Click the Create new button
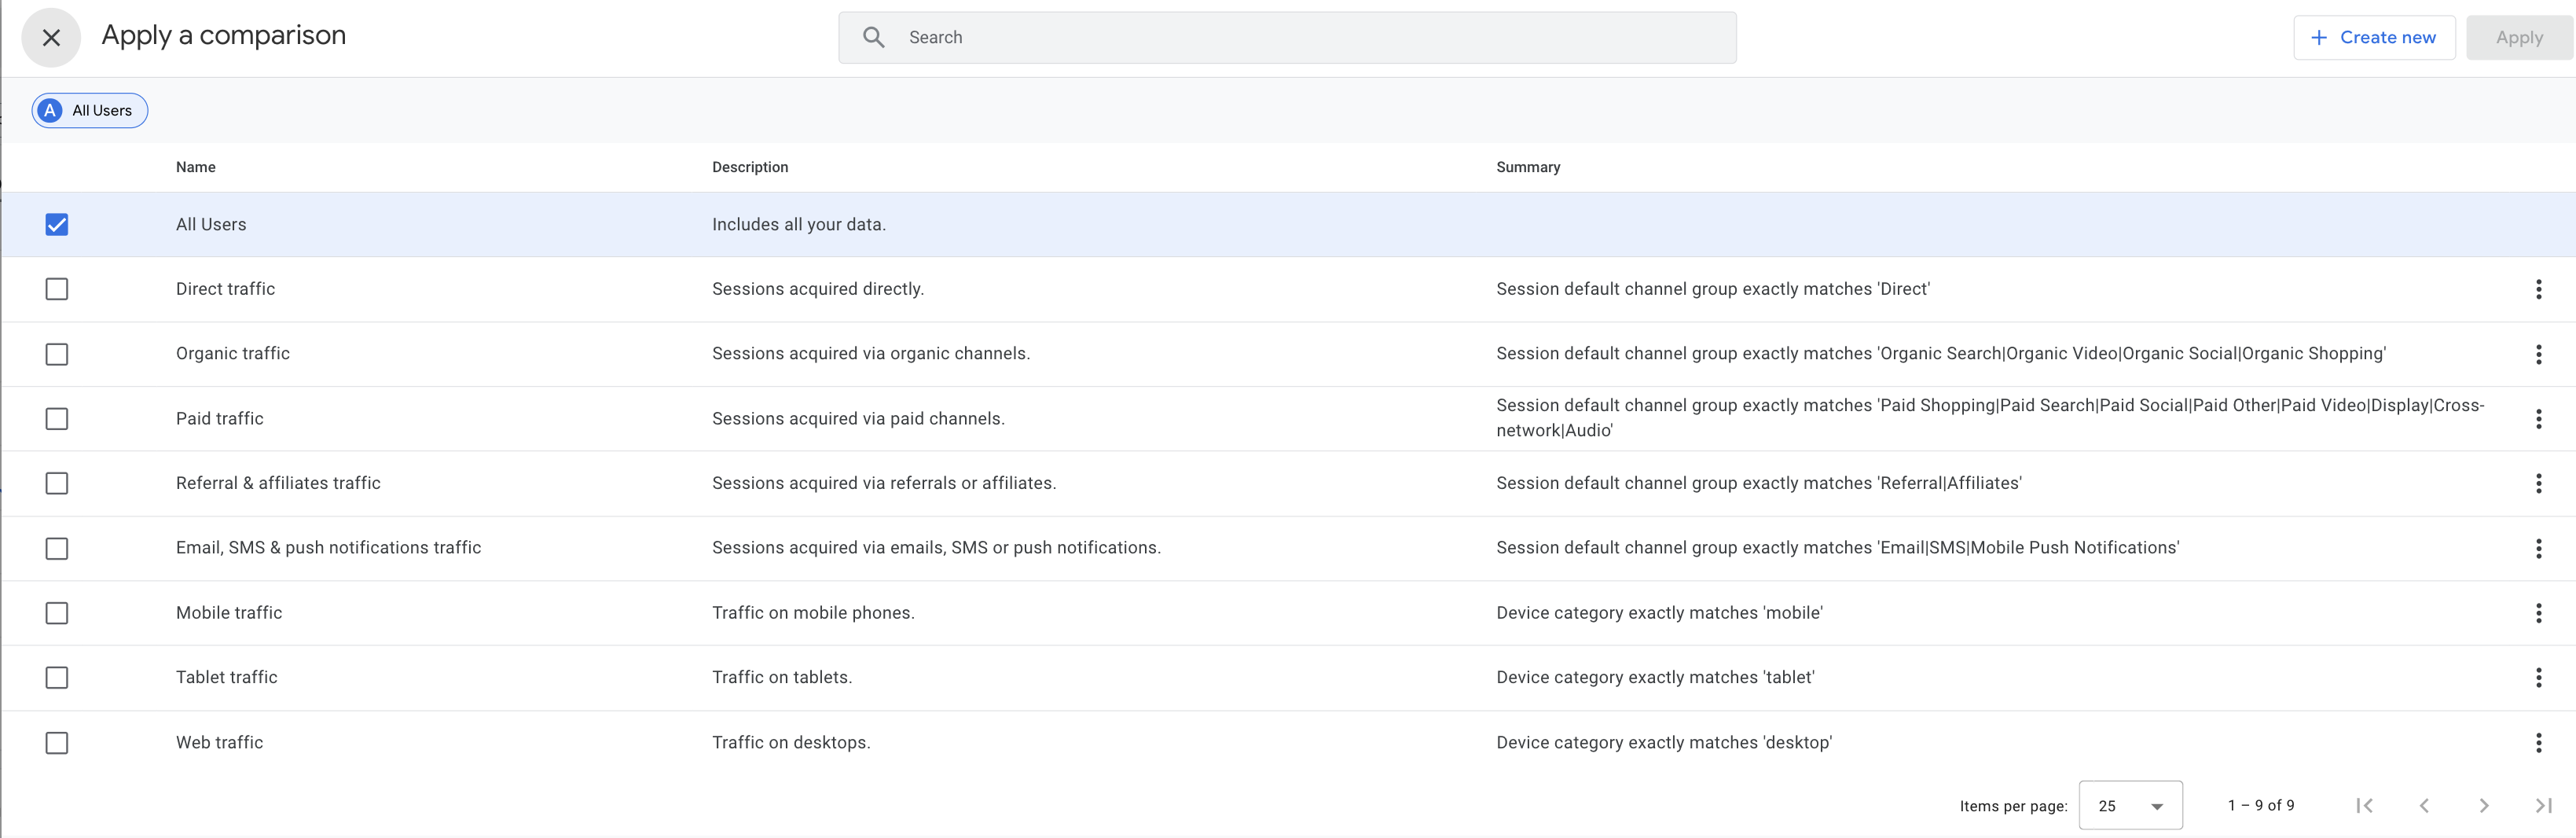 pyautogui.click(x=2373, y=38)
